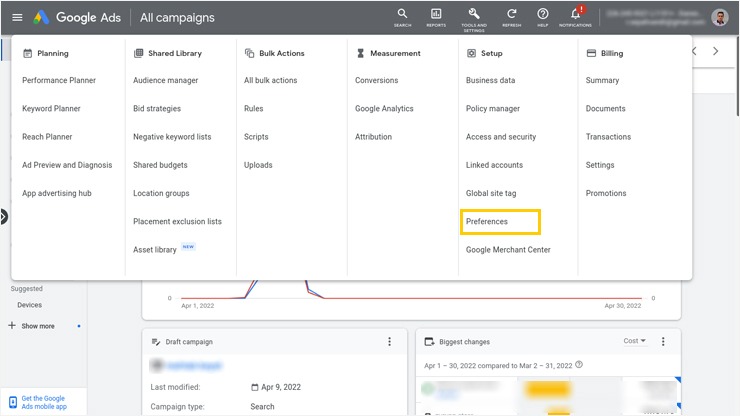Open Policy manager
This screenshot has width=740, height=416.
coord(493,109)
